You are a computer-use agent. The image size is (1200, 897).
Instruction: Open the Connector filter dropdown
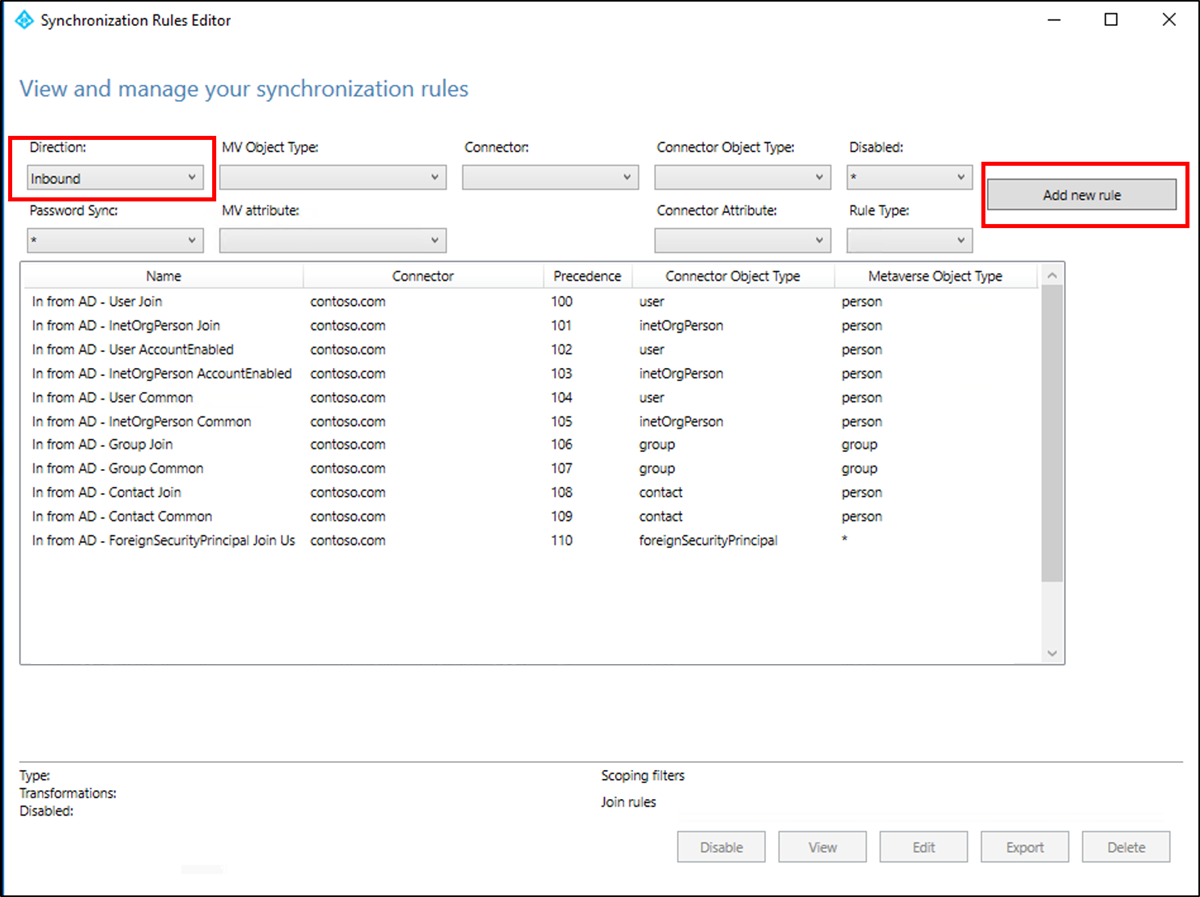(x=549, y=178)
